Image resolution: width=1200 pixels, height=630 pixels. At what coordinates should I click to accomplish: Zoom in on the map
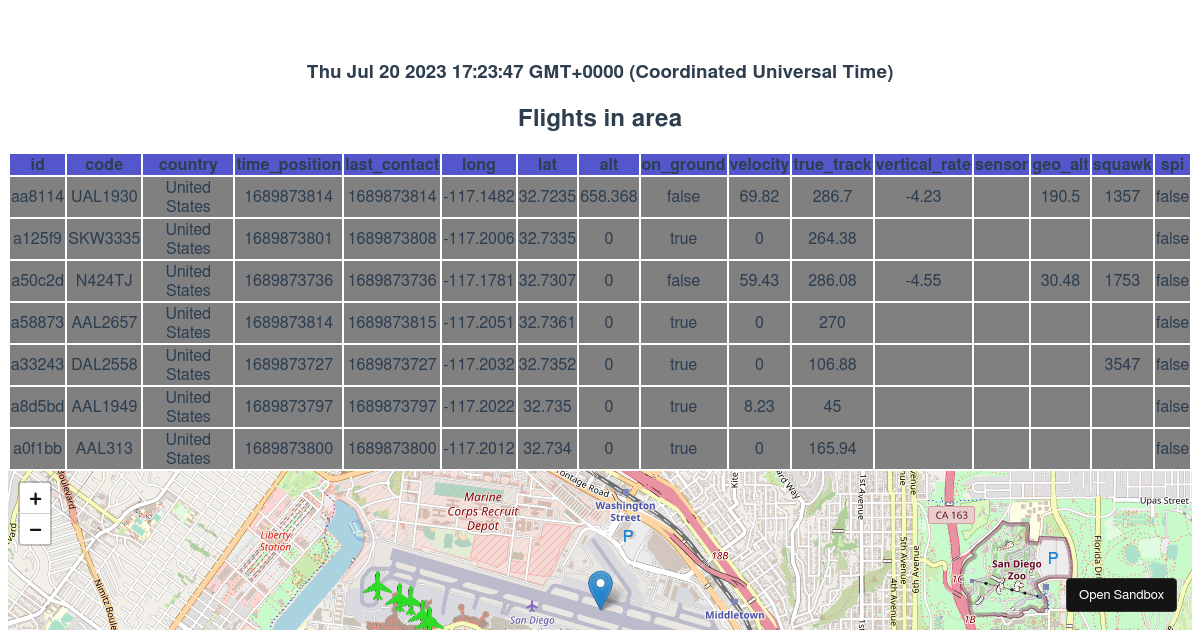coord(35,498)
